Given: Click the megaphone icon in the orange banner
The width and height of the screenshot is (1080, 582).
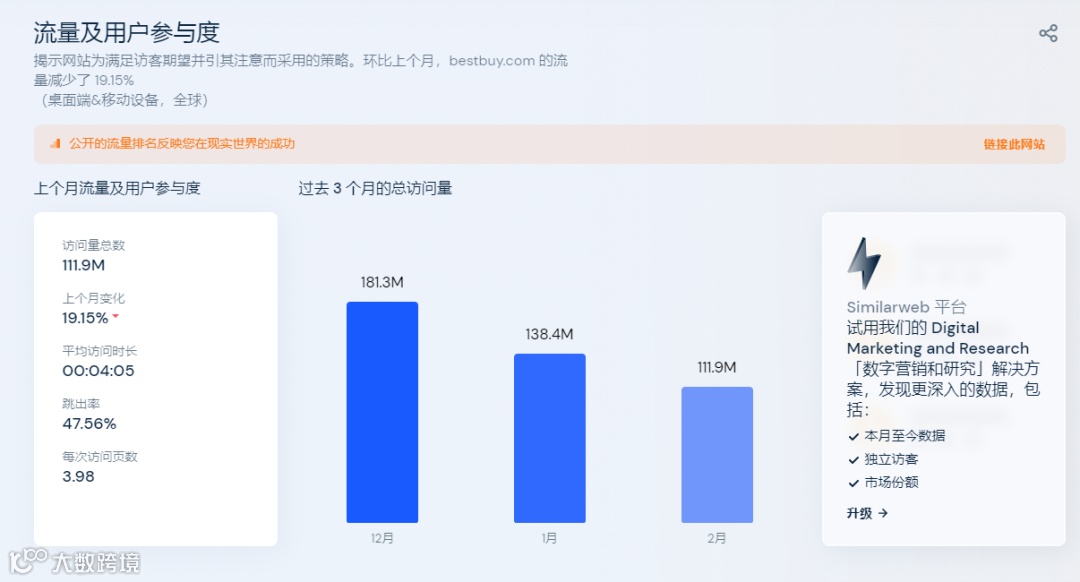Looking at the screenshot, I should point(55,144).
